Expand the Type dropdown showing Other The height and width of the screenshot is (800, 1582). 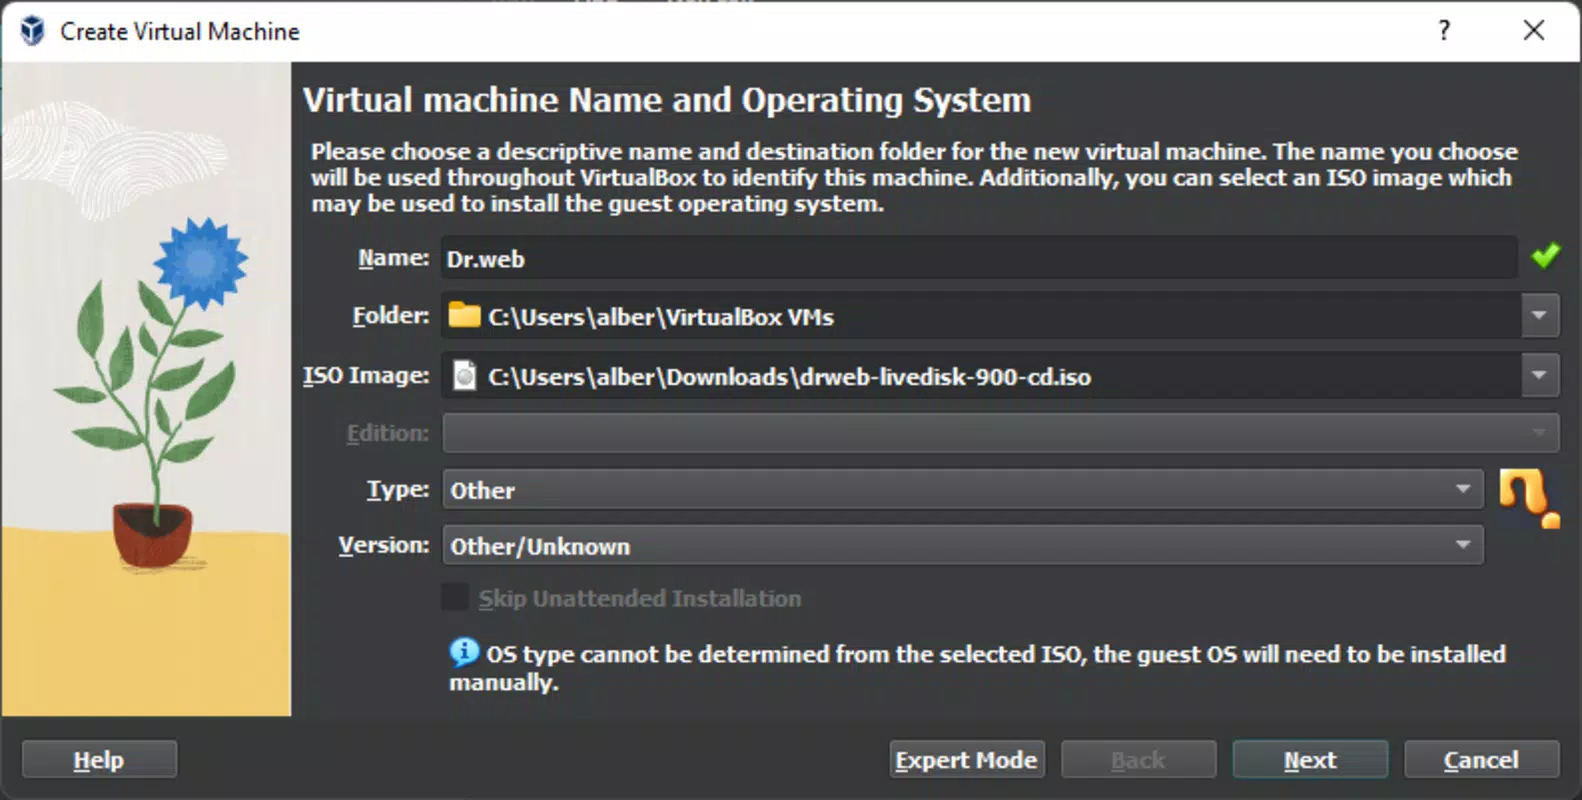click(963, 490)
